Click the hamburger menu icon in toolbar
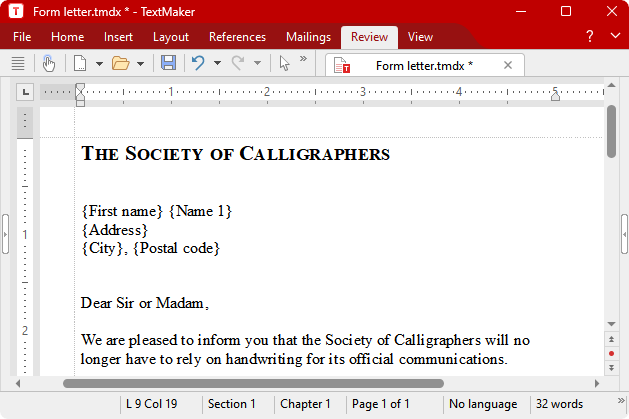This screenshot has height=419, width=629. (x=18, y=63)
